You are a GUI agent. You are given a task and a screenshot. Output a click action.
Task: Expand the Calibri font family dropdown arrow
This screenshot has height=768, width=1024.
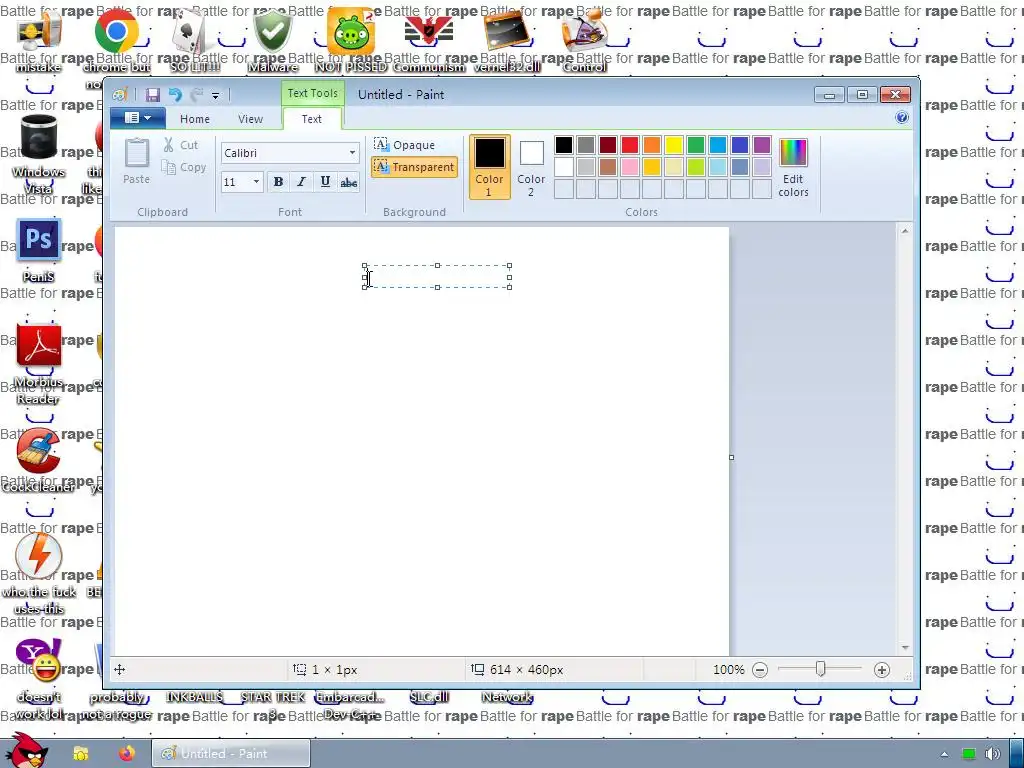point(352,153)
